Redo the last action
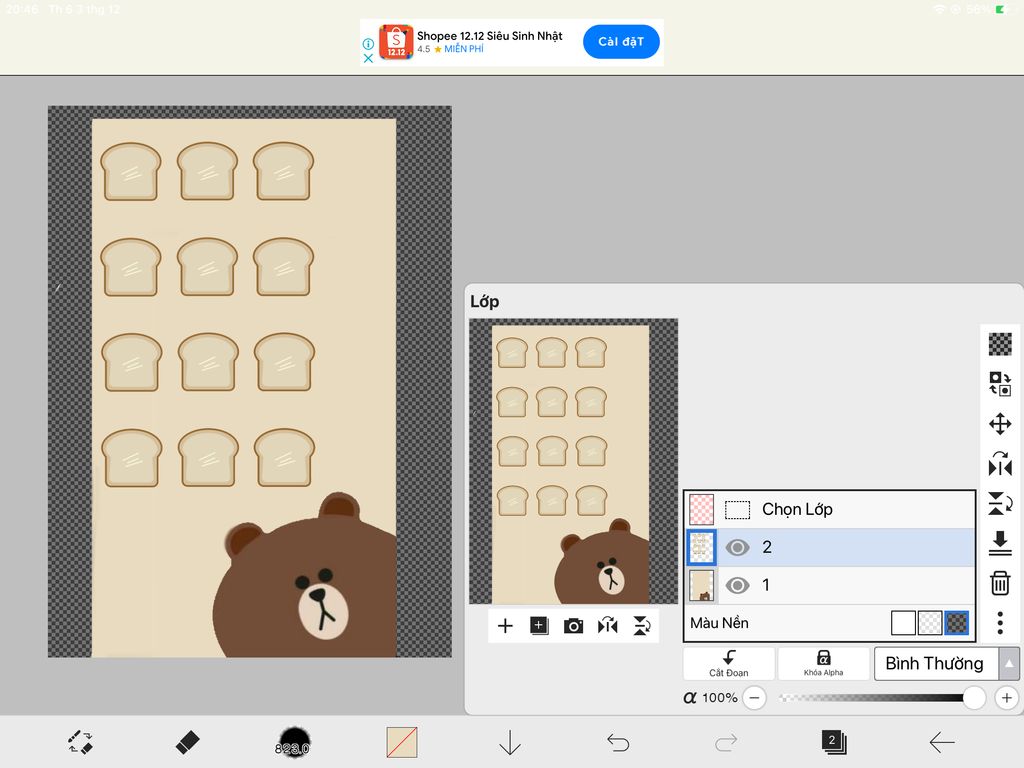1024x768 pixels. tap(726, 743)
